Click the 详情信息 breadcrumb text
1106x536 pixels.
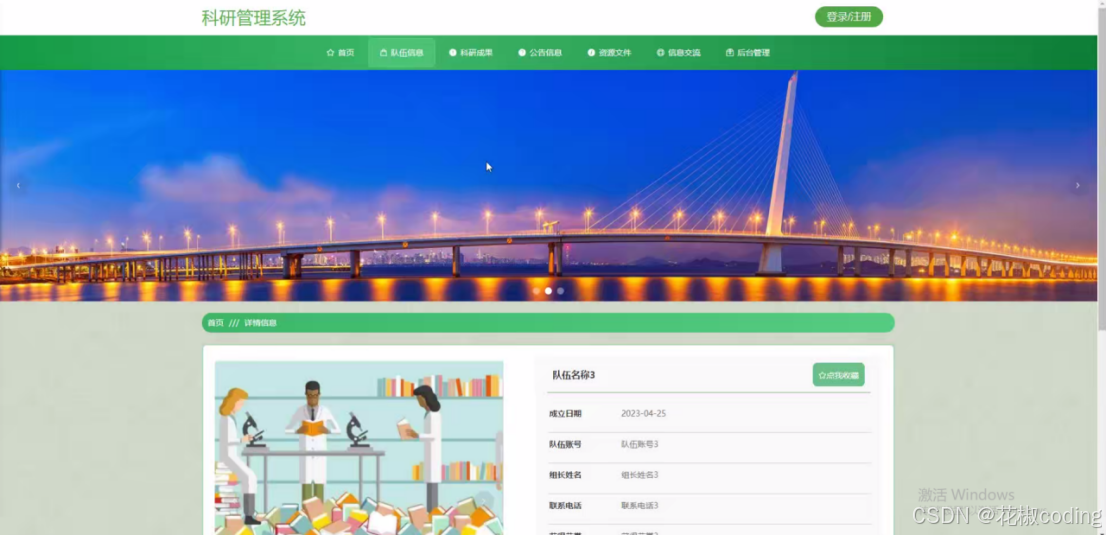click(x=260, y=323)
